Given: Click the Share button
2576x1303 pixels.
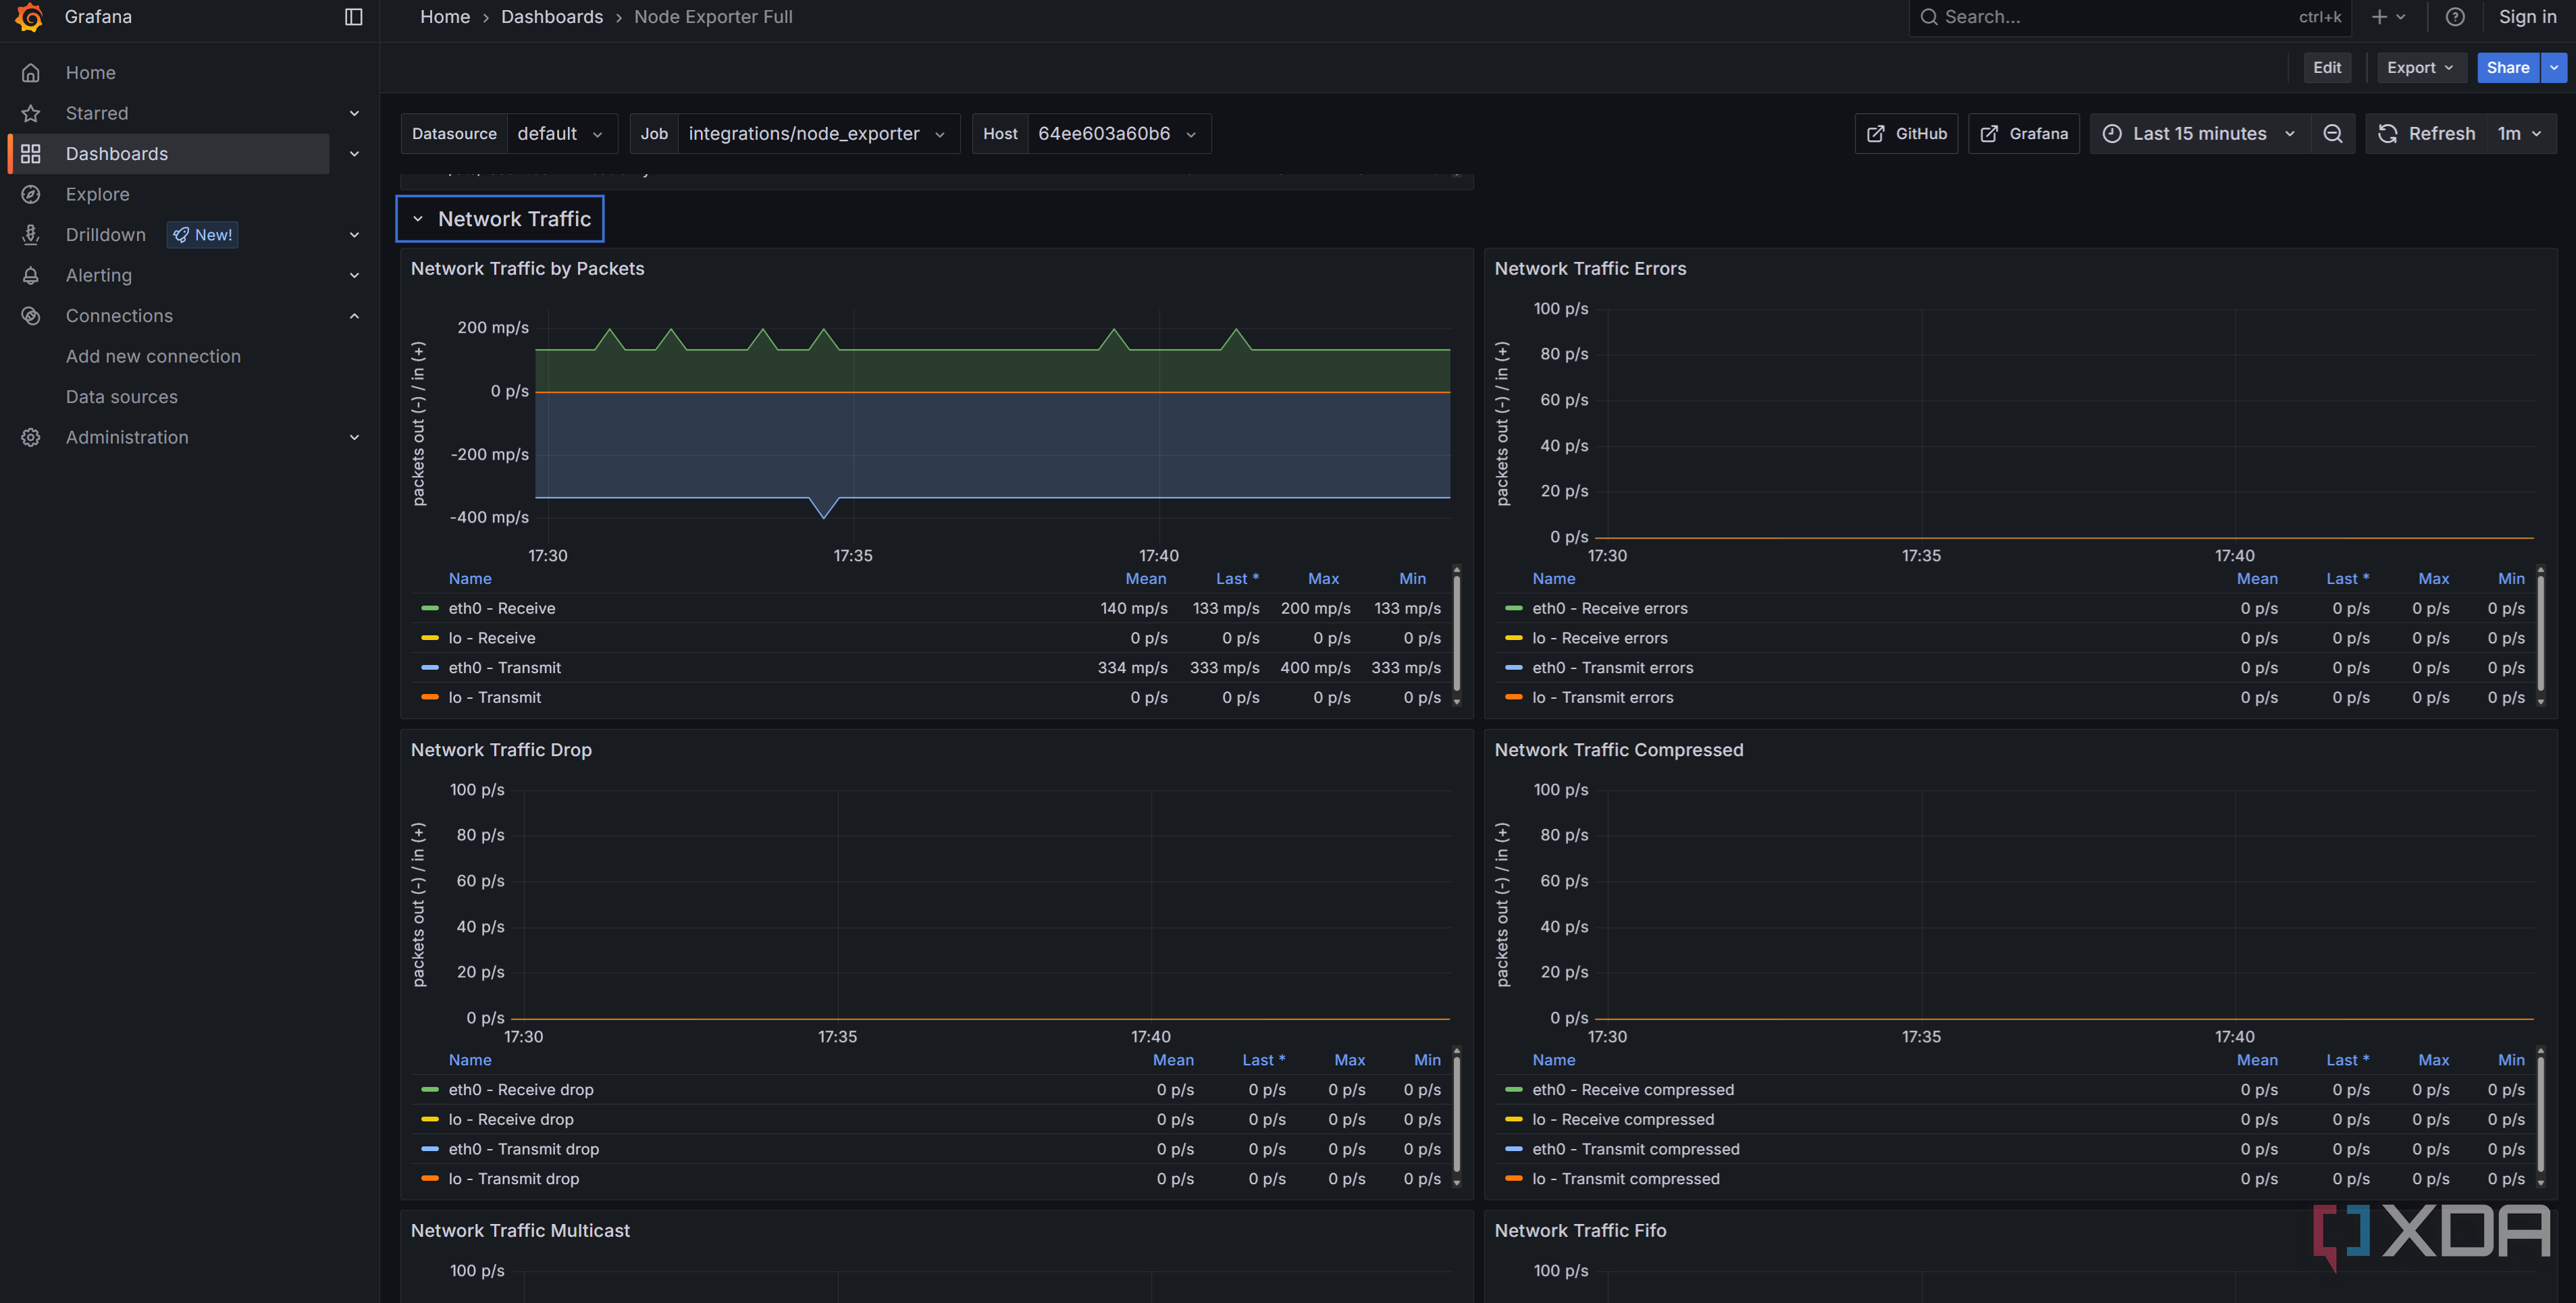Looking at the screenshot, I should tap(2507, 68).
